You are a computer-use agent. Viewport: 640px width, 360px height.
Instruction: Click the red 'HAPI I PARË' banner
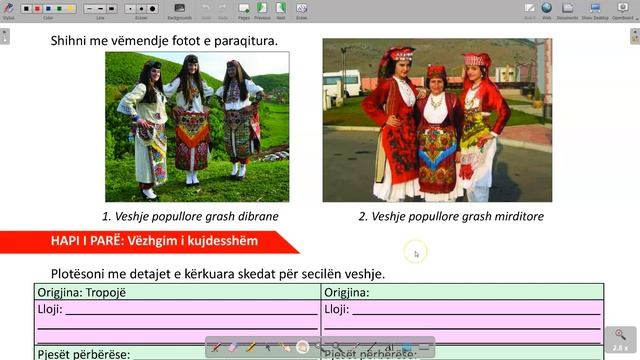tap(149, 242)
